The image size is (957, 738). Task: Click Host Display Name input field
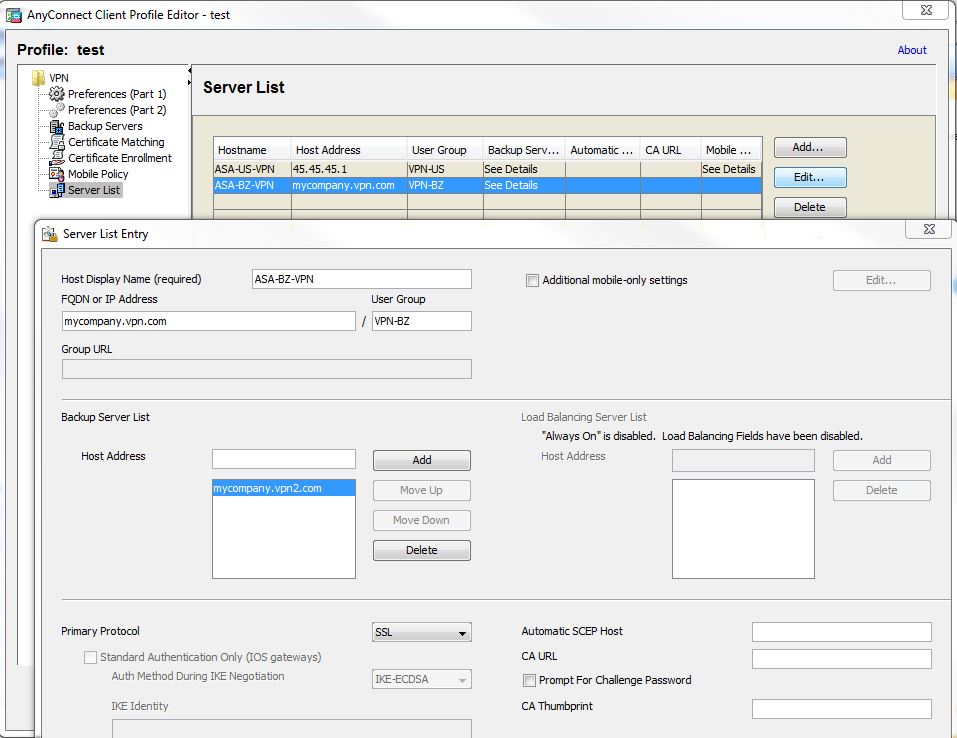point(361,279)
